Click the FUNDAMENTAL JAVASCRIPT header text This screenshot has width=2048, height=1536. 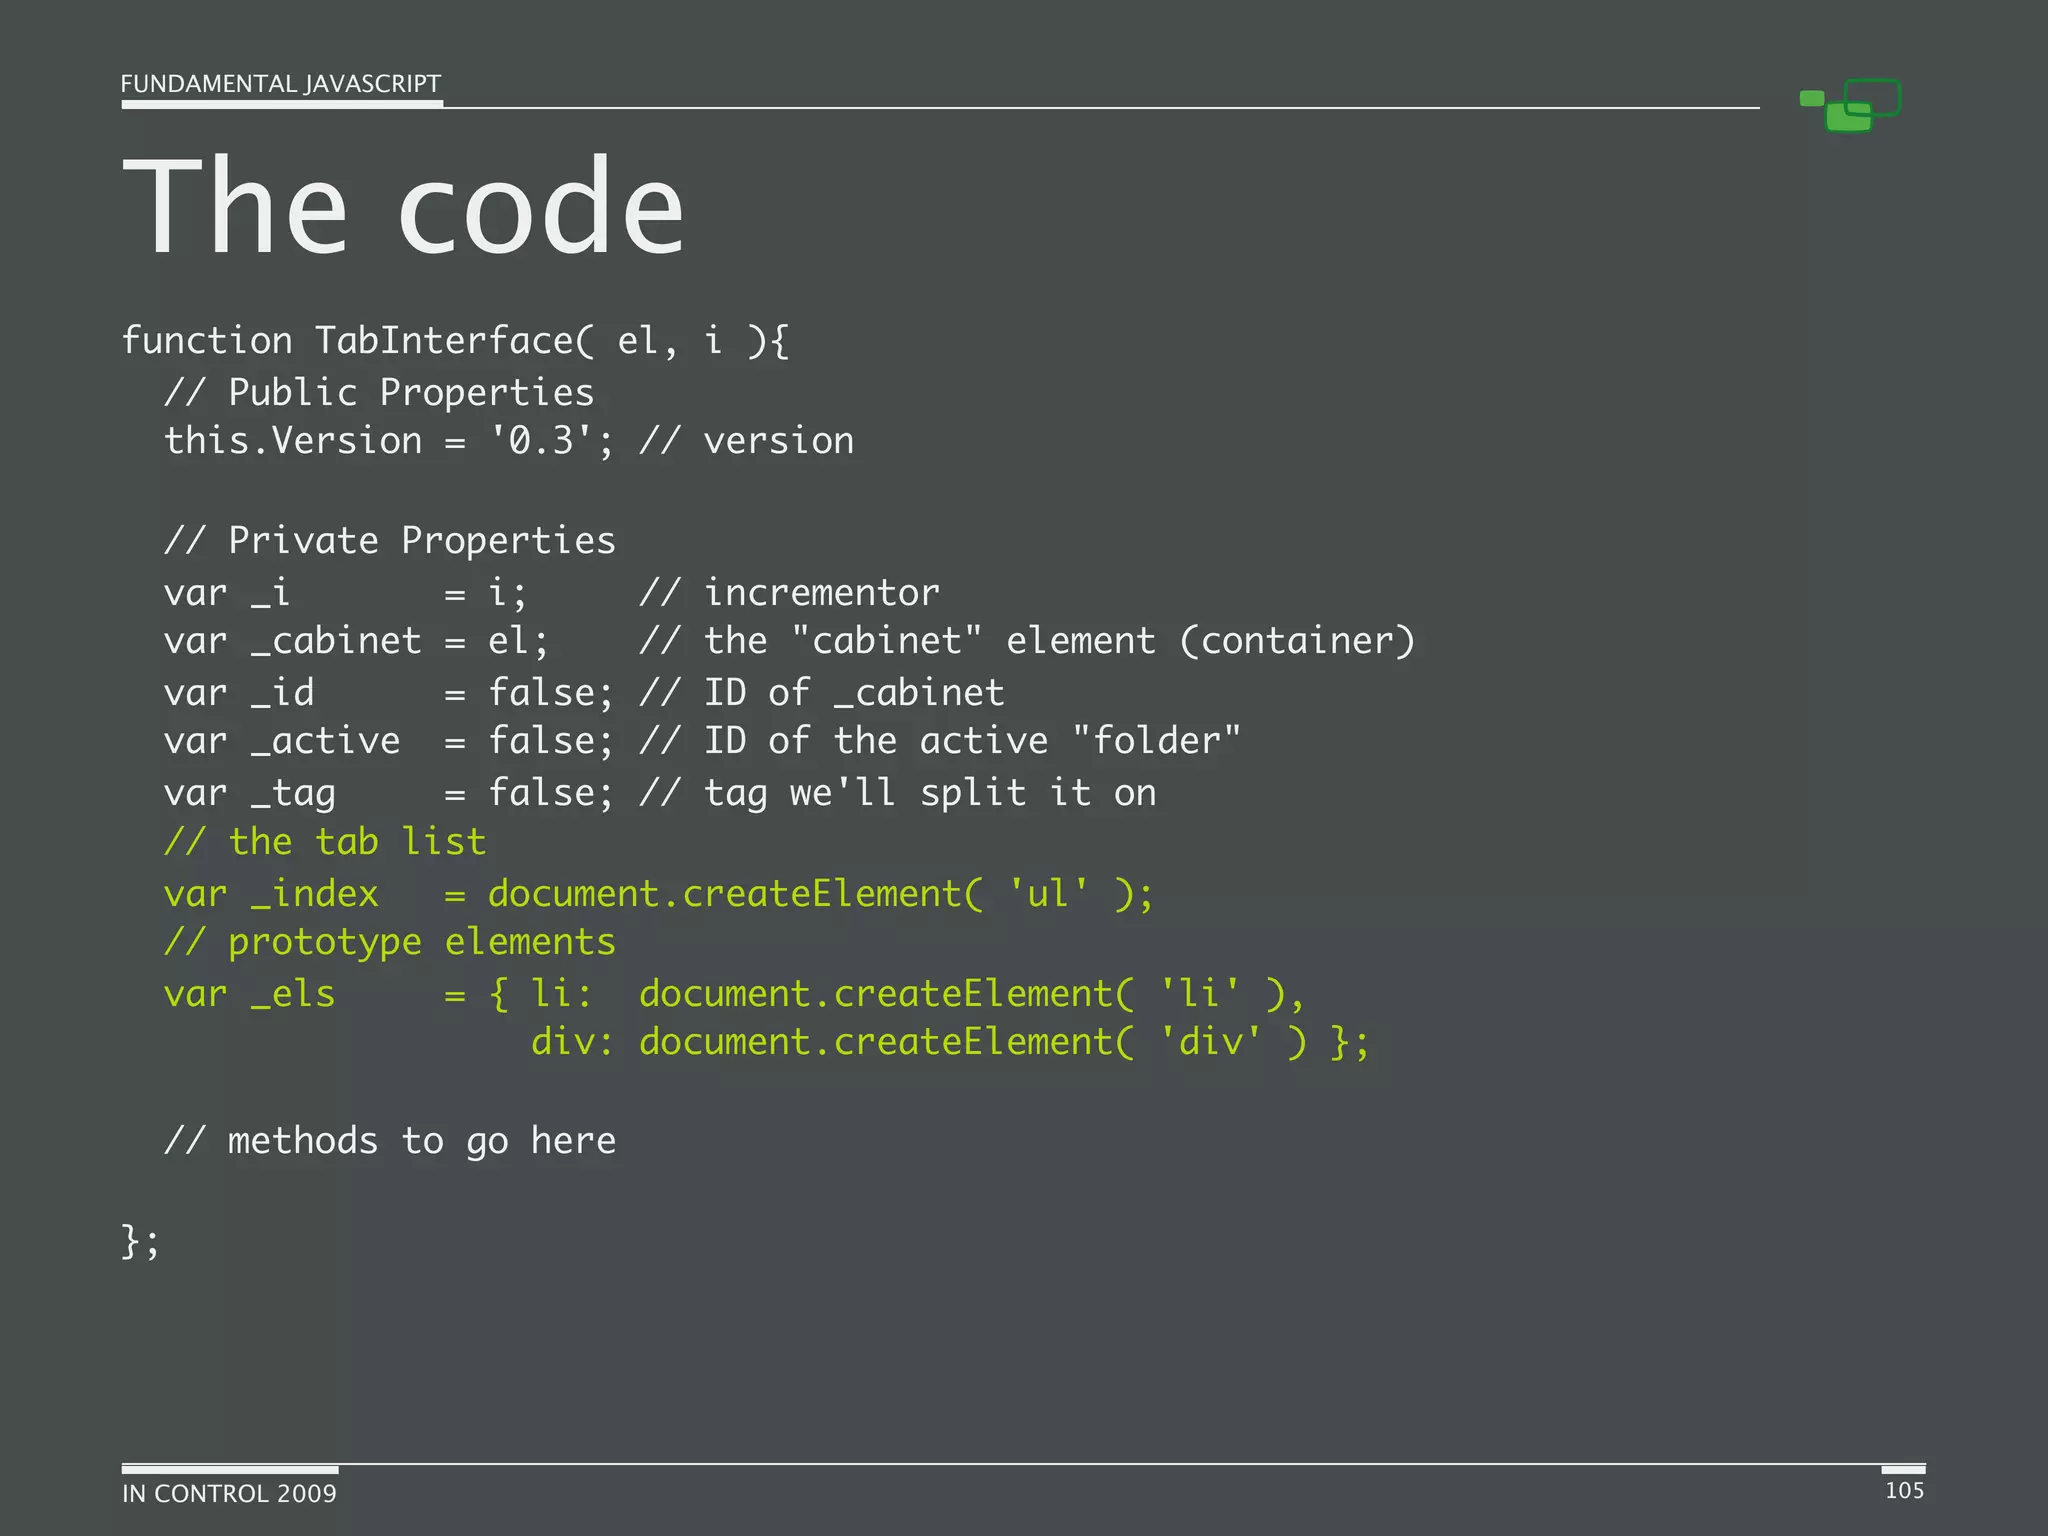pyautogui.click(x=280, y=84)
